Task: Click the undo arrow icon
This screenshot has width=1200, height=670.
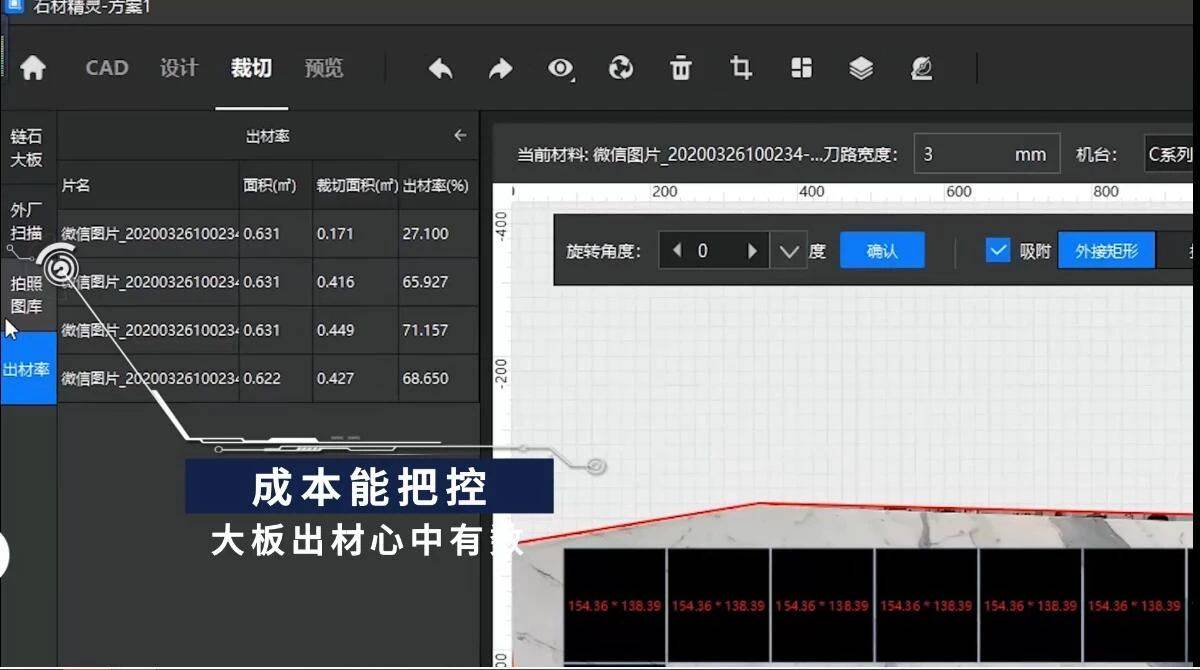Action: pyautogui.click(x=440, y=68)
